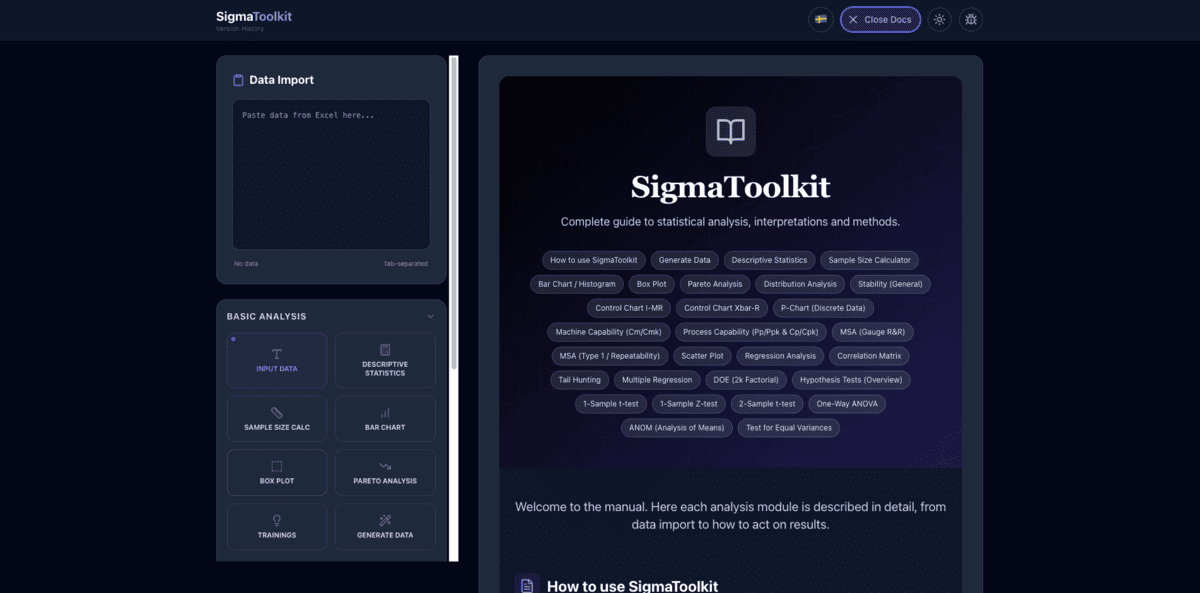Viewport: 1200px width, 593px height.
Task: Open the Descriptive Statistics tool
Action: click(385, 360)
